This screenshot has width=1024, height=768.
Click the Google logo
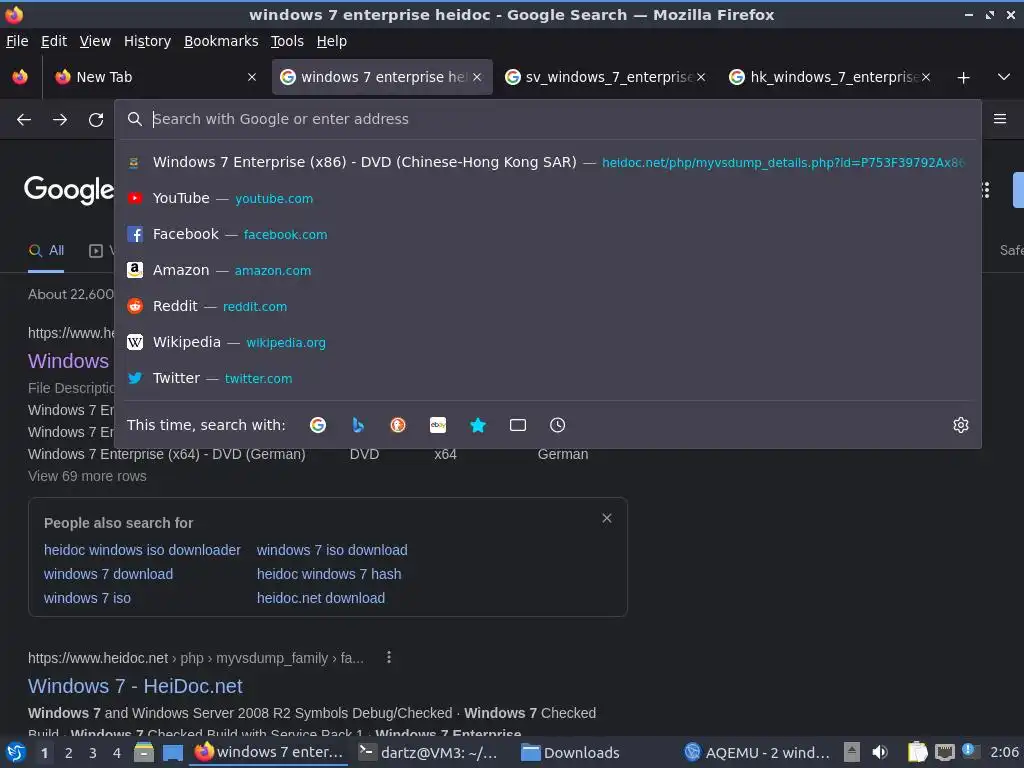(x=69, y=190)
